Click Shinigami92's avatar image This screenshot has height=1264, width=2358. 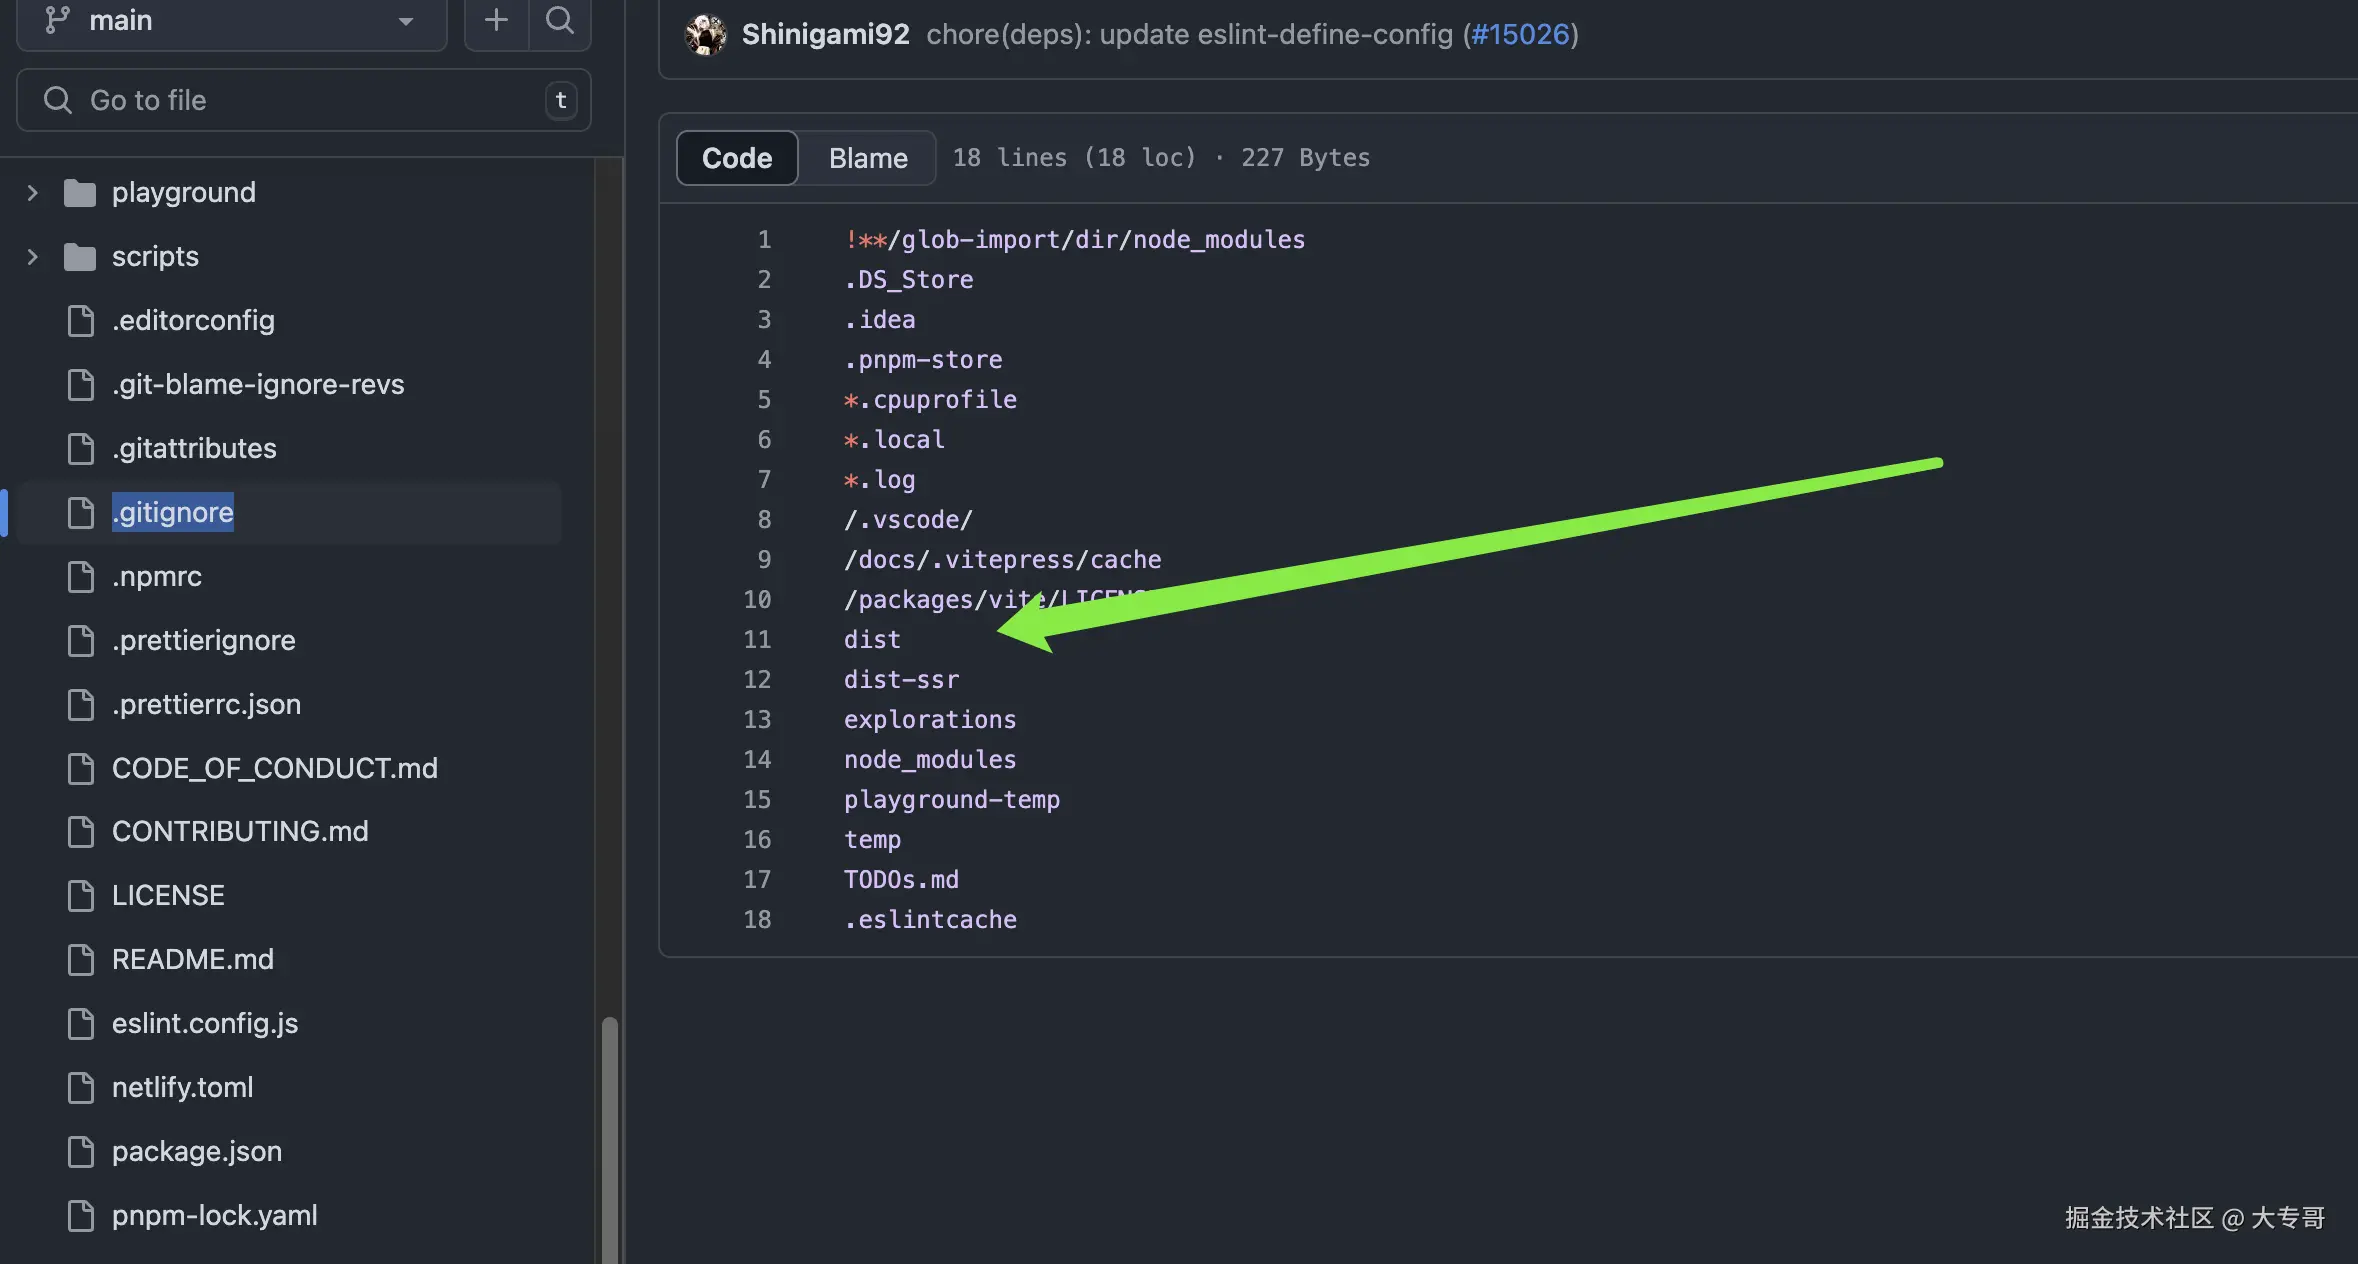(x=706, y=35)
